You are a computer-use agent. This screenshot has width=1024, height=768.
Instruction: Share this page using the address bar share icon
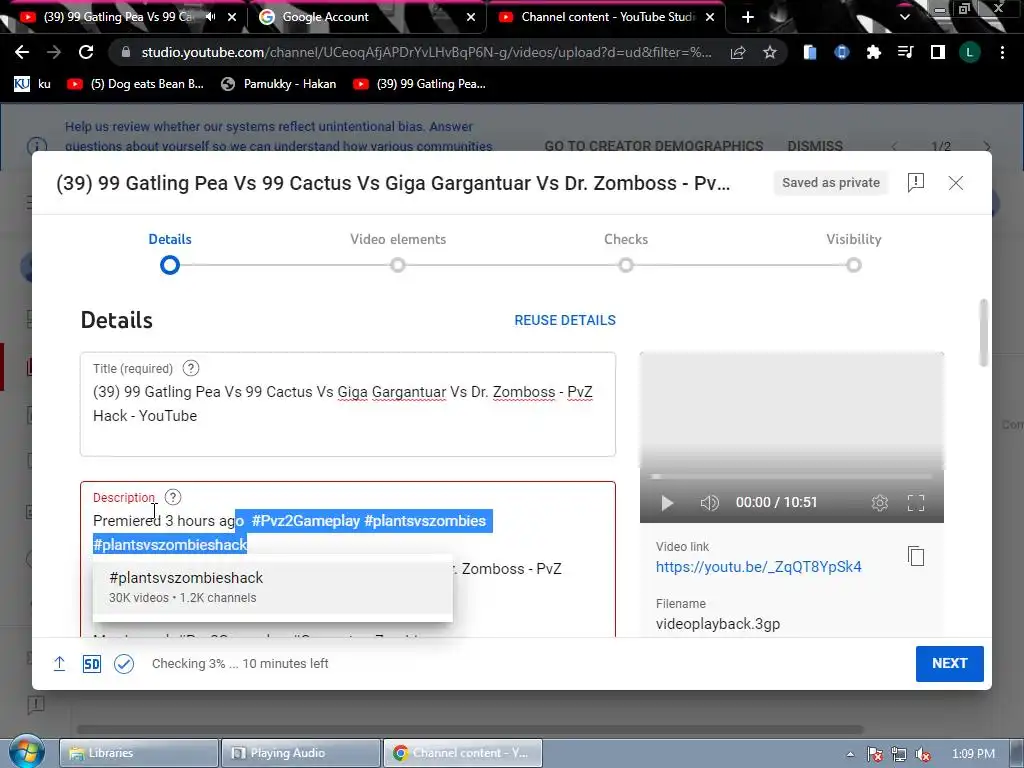click(738, 52)
